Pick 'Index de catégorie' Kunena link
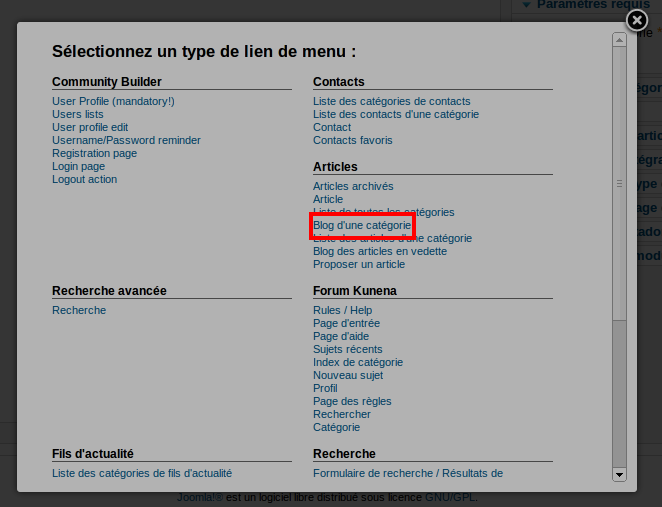Viewport: 662px width, 507px height. (x=358, y=362)
